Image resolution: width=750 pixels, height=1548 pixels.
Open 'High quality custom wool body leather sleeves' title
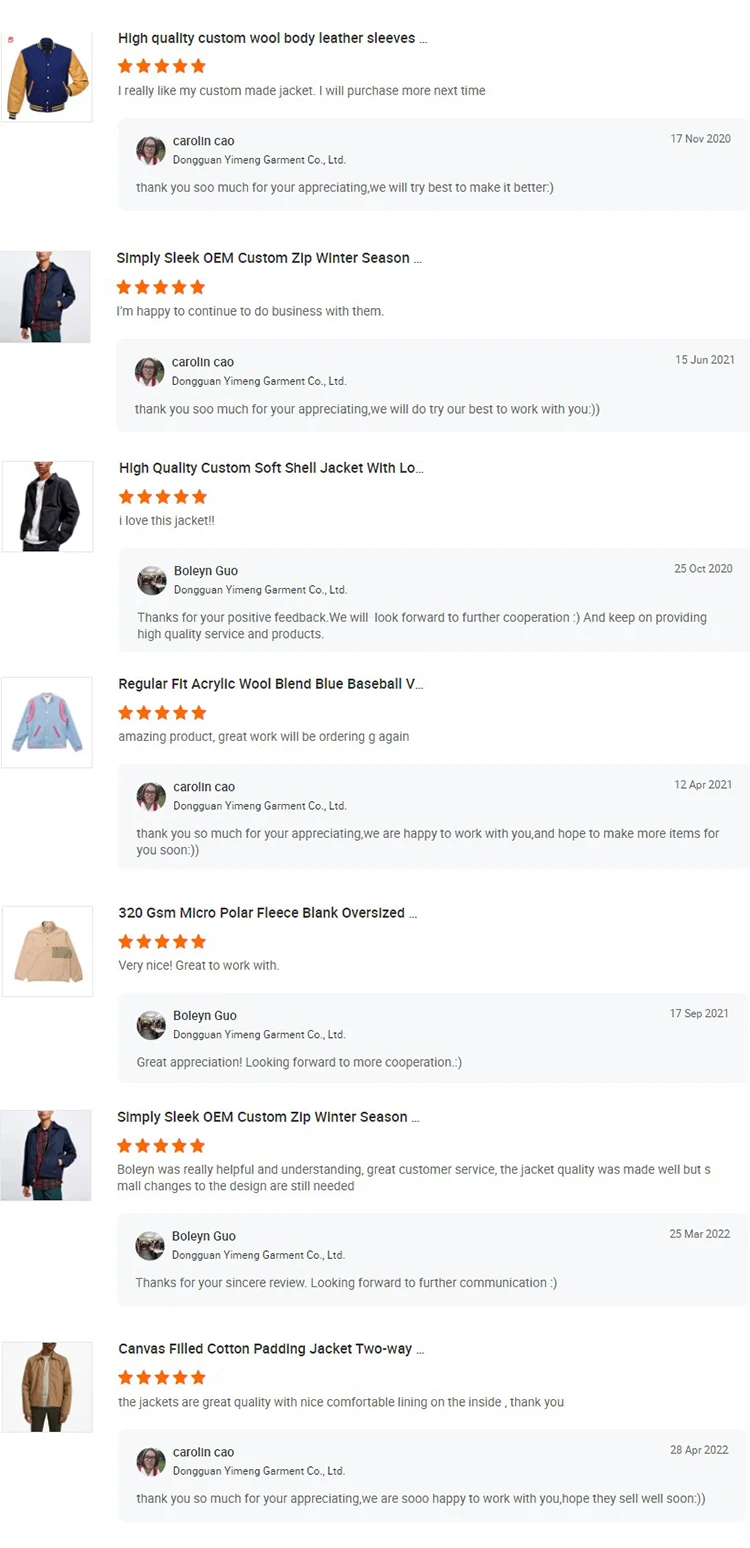tap(272, 39)
